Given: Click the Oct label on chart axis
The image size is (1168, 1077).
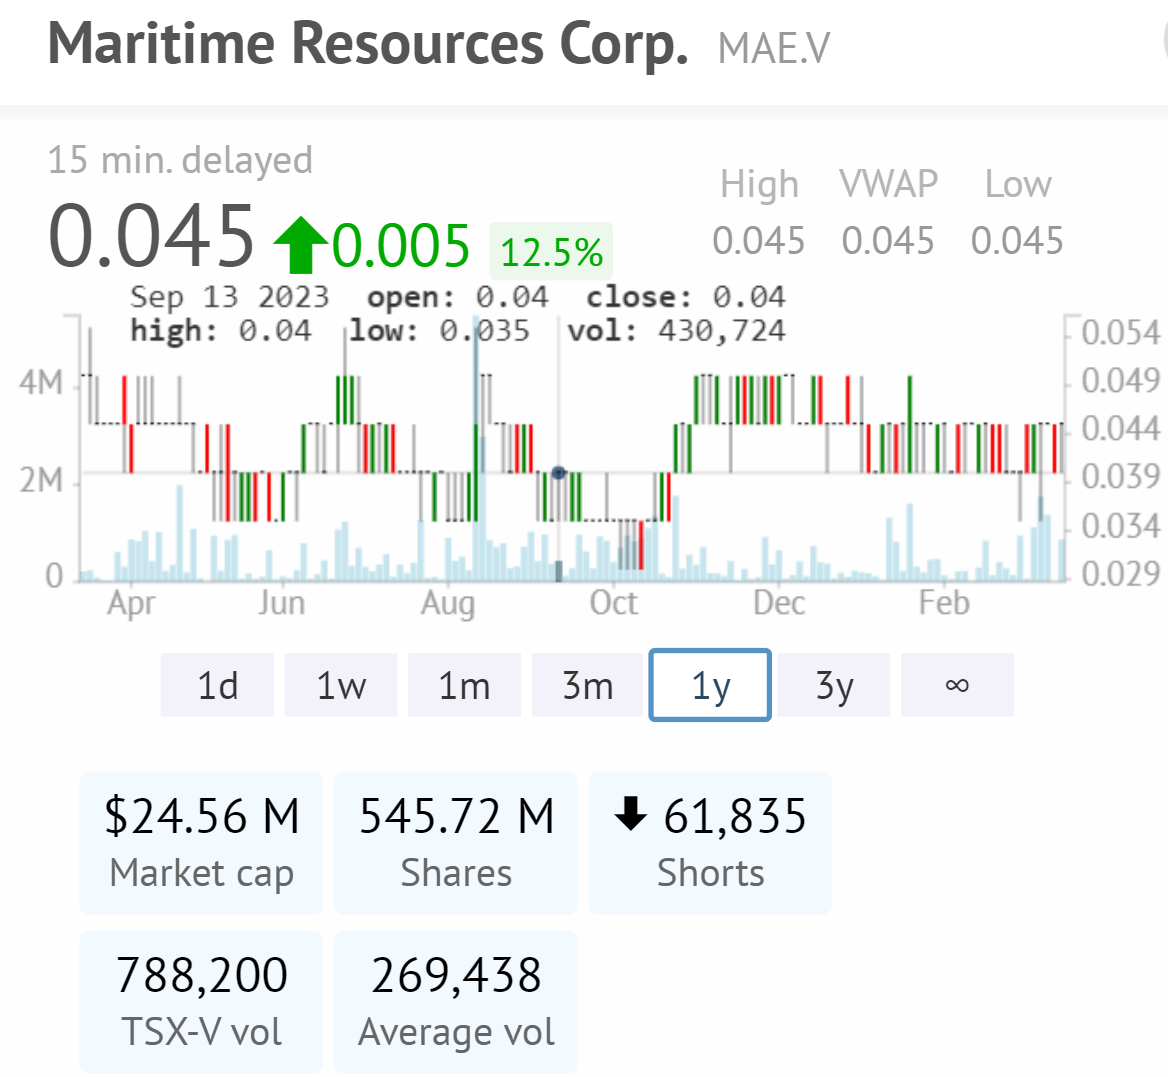Looking at the screenshot, I should pos(614,603).
